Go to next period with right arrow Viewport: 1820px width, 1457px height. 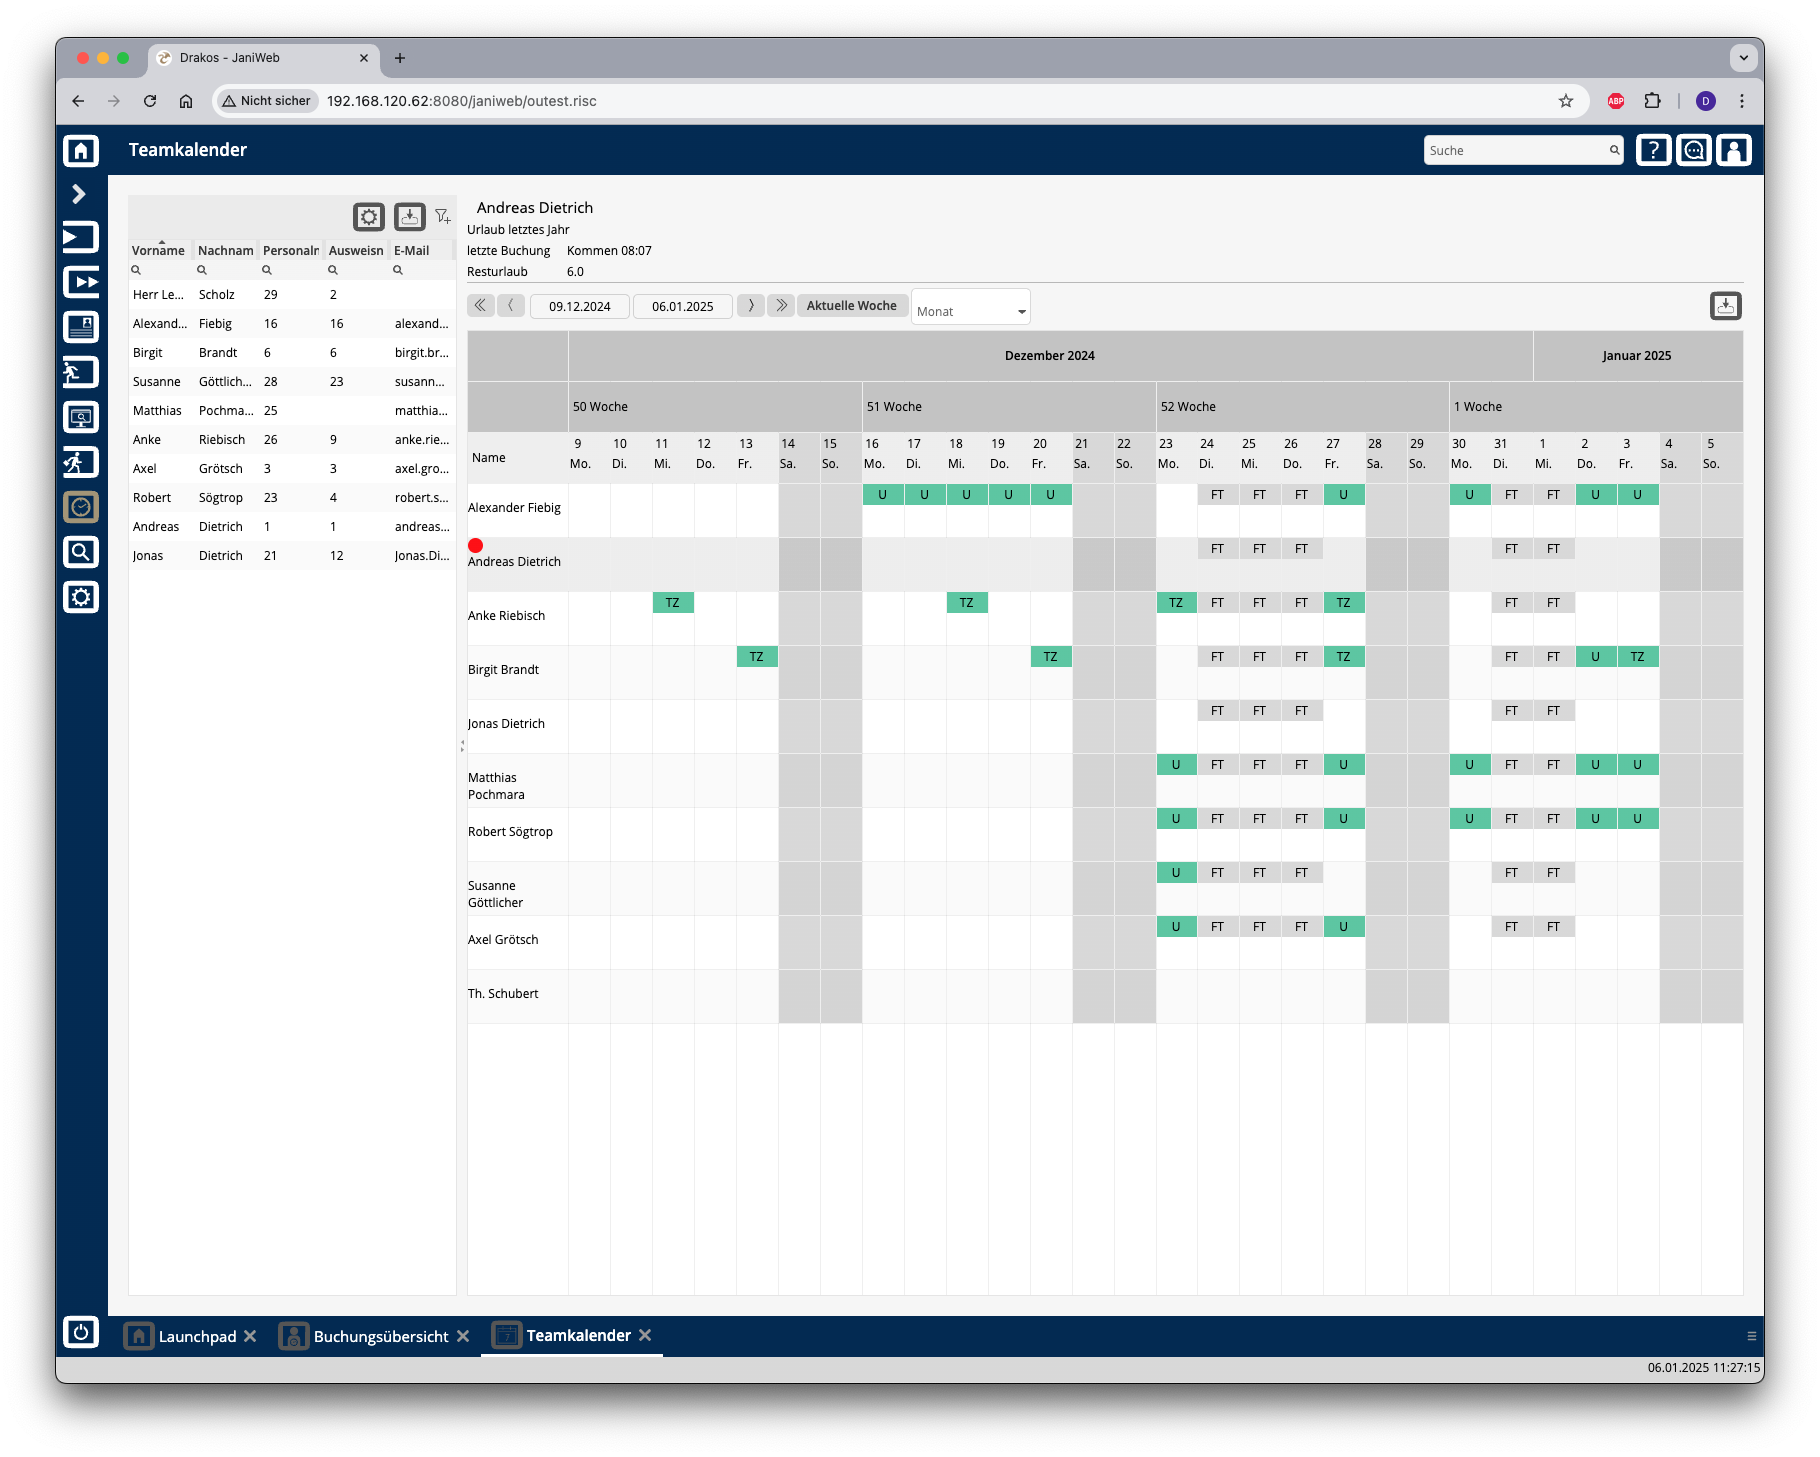(x=751, y=305)
